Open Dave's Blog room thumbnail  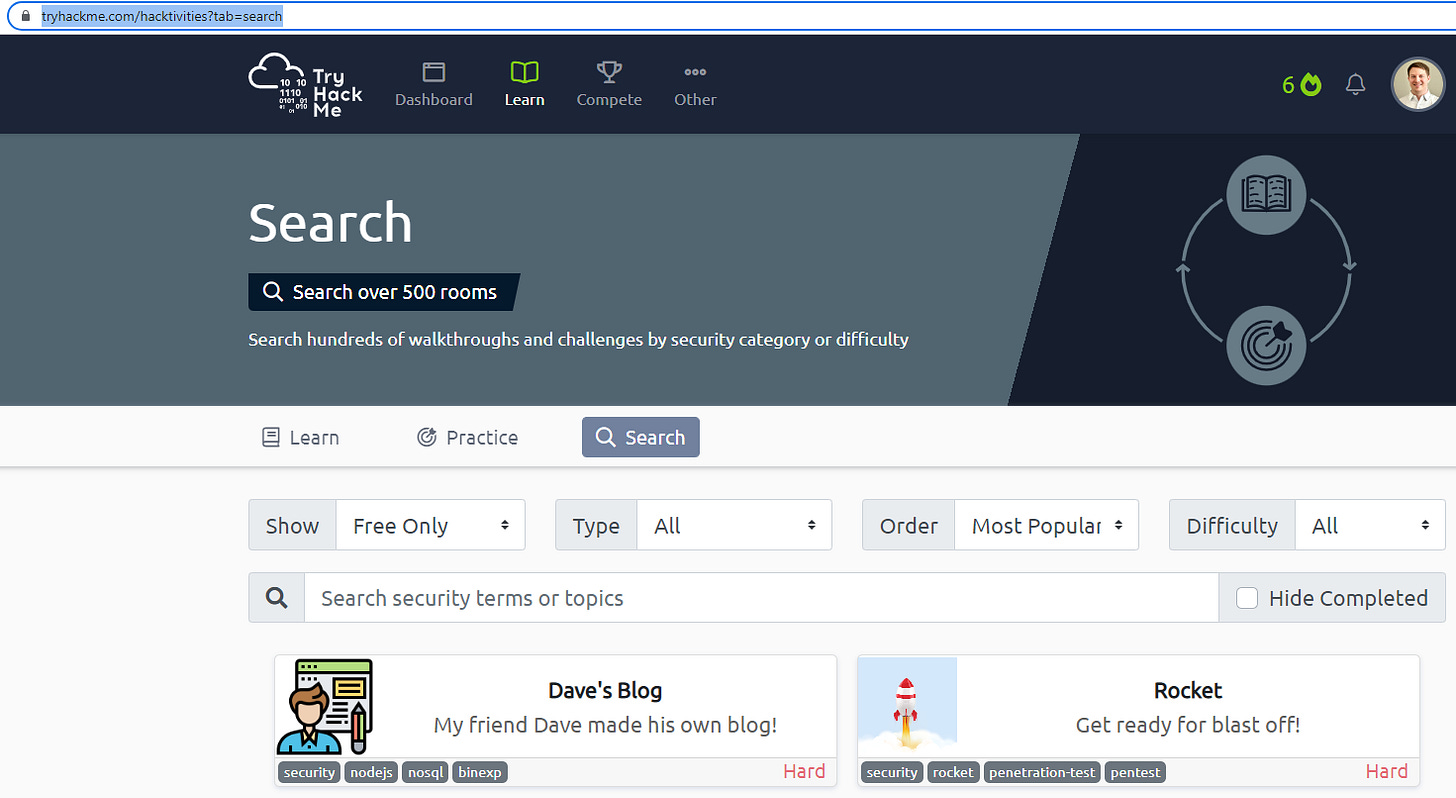point(325,706)
